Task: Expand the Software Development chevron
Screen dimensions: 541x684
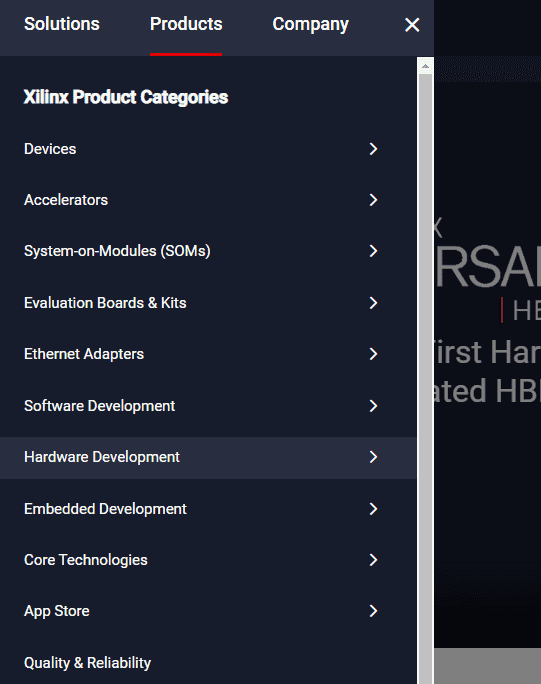Action: coord(373,406)
